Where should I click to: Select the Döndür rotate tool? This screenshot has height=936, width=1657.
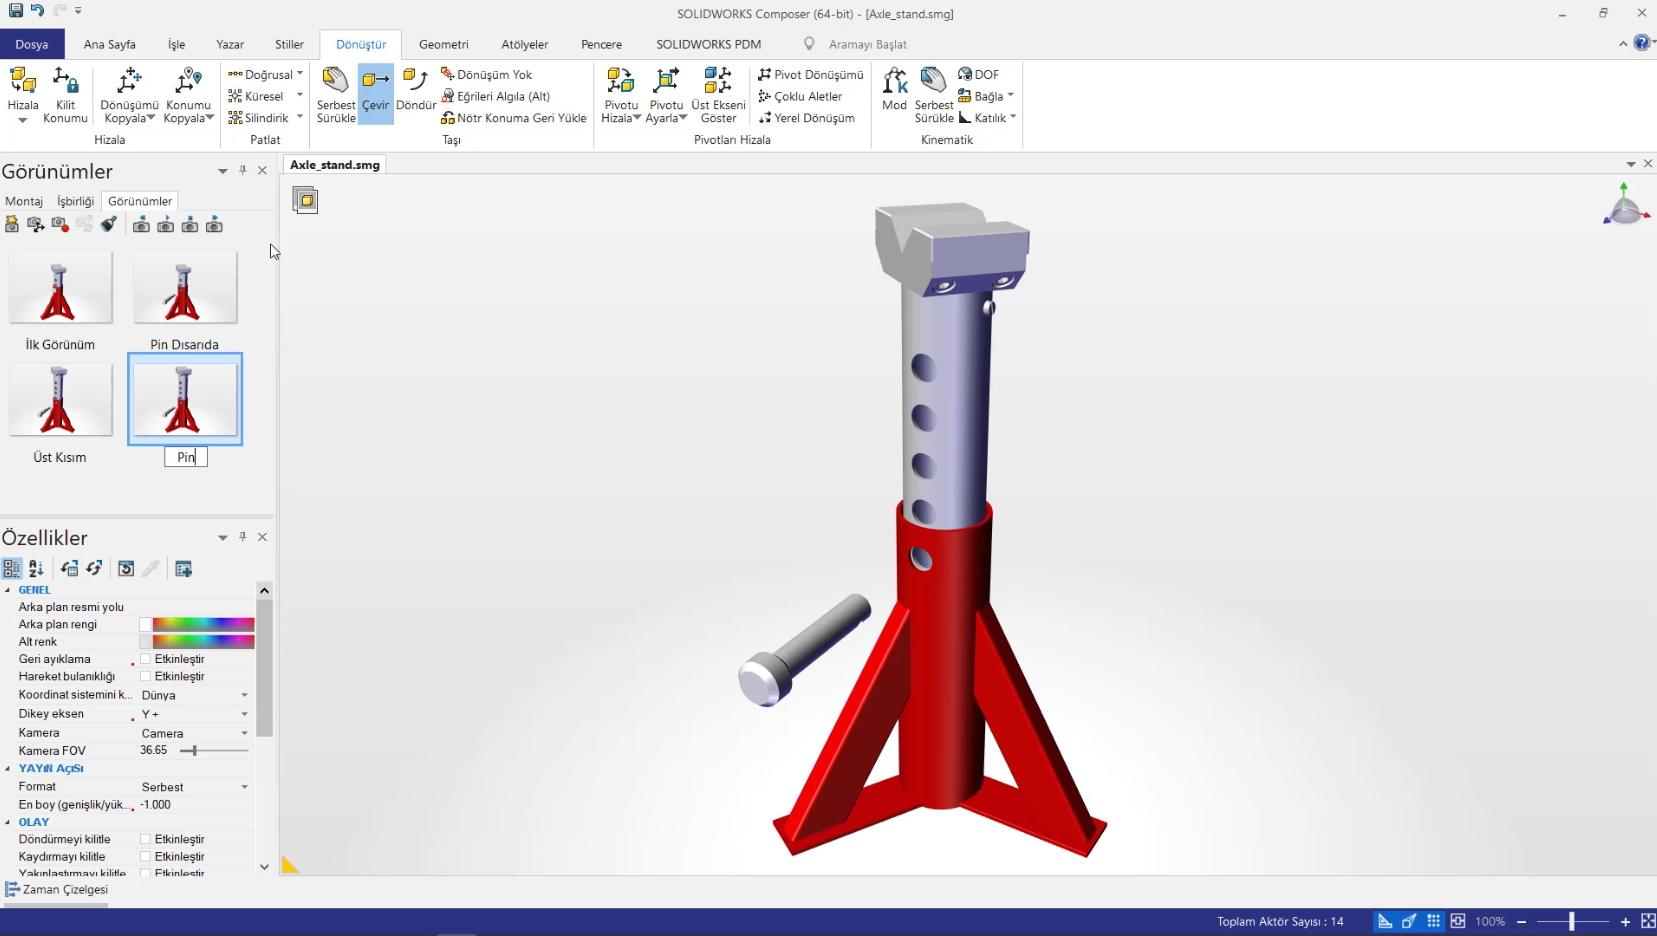(415, 90)
